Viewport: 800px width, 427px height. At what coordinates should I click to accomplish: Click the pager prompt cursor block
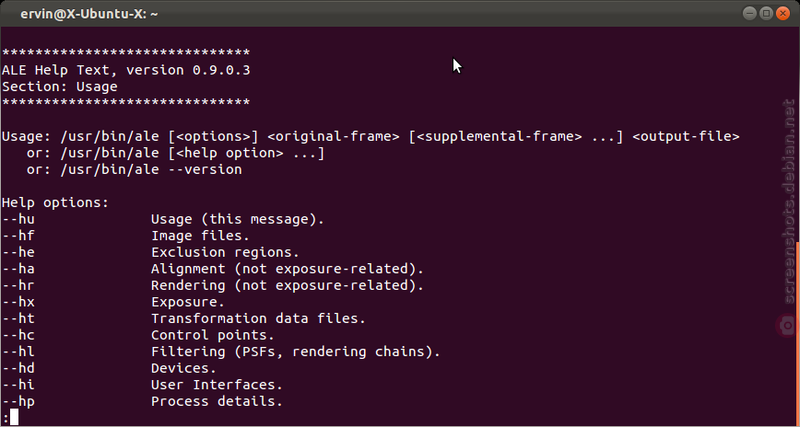[x=14, y=417]
